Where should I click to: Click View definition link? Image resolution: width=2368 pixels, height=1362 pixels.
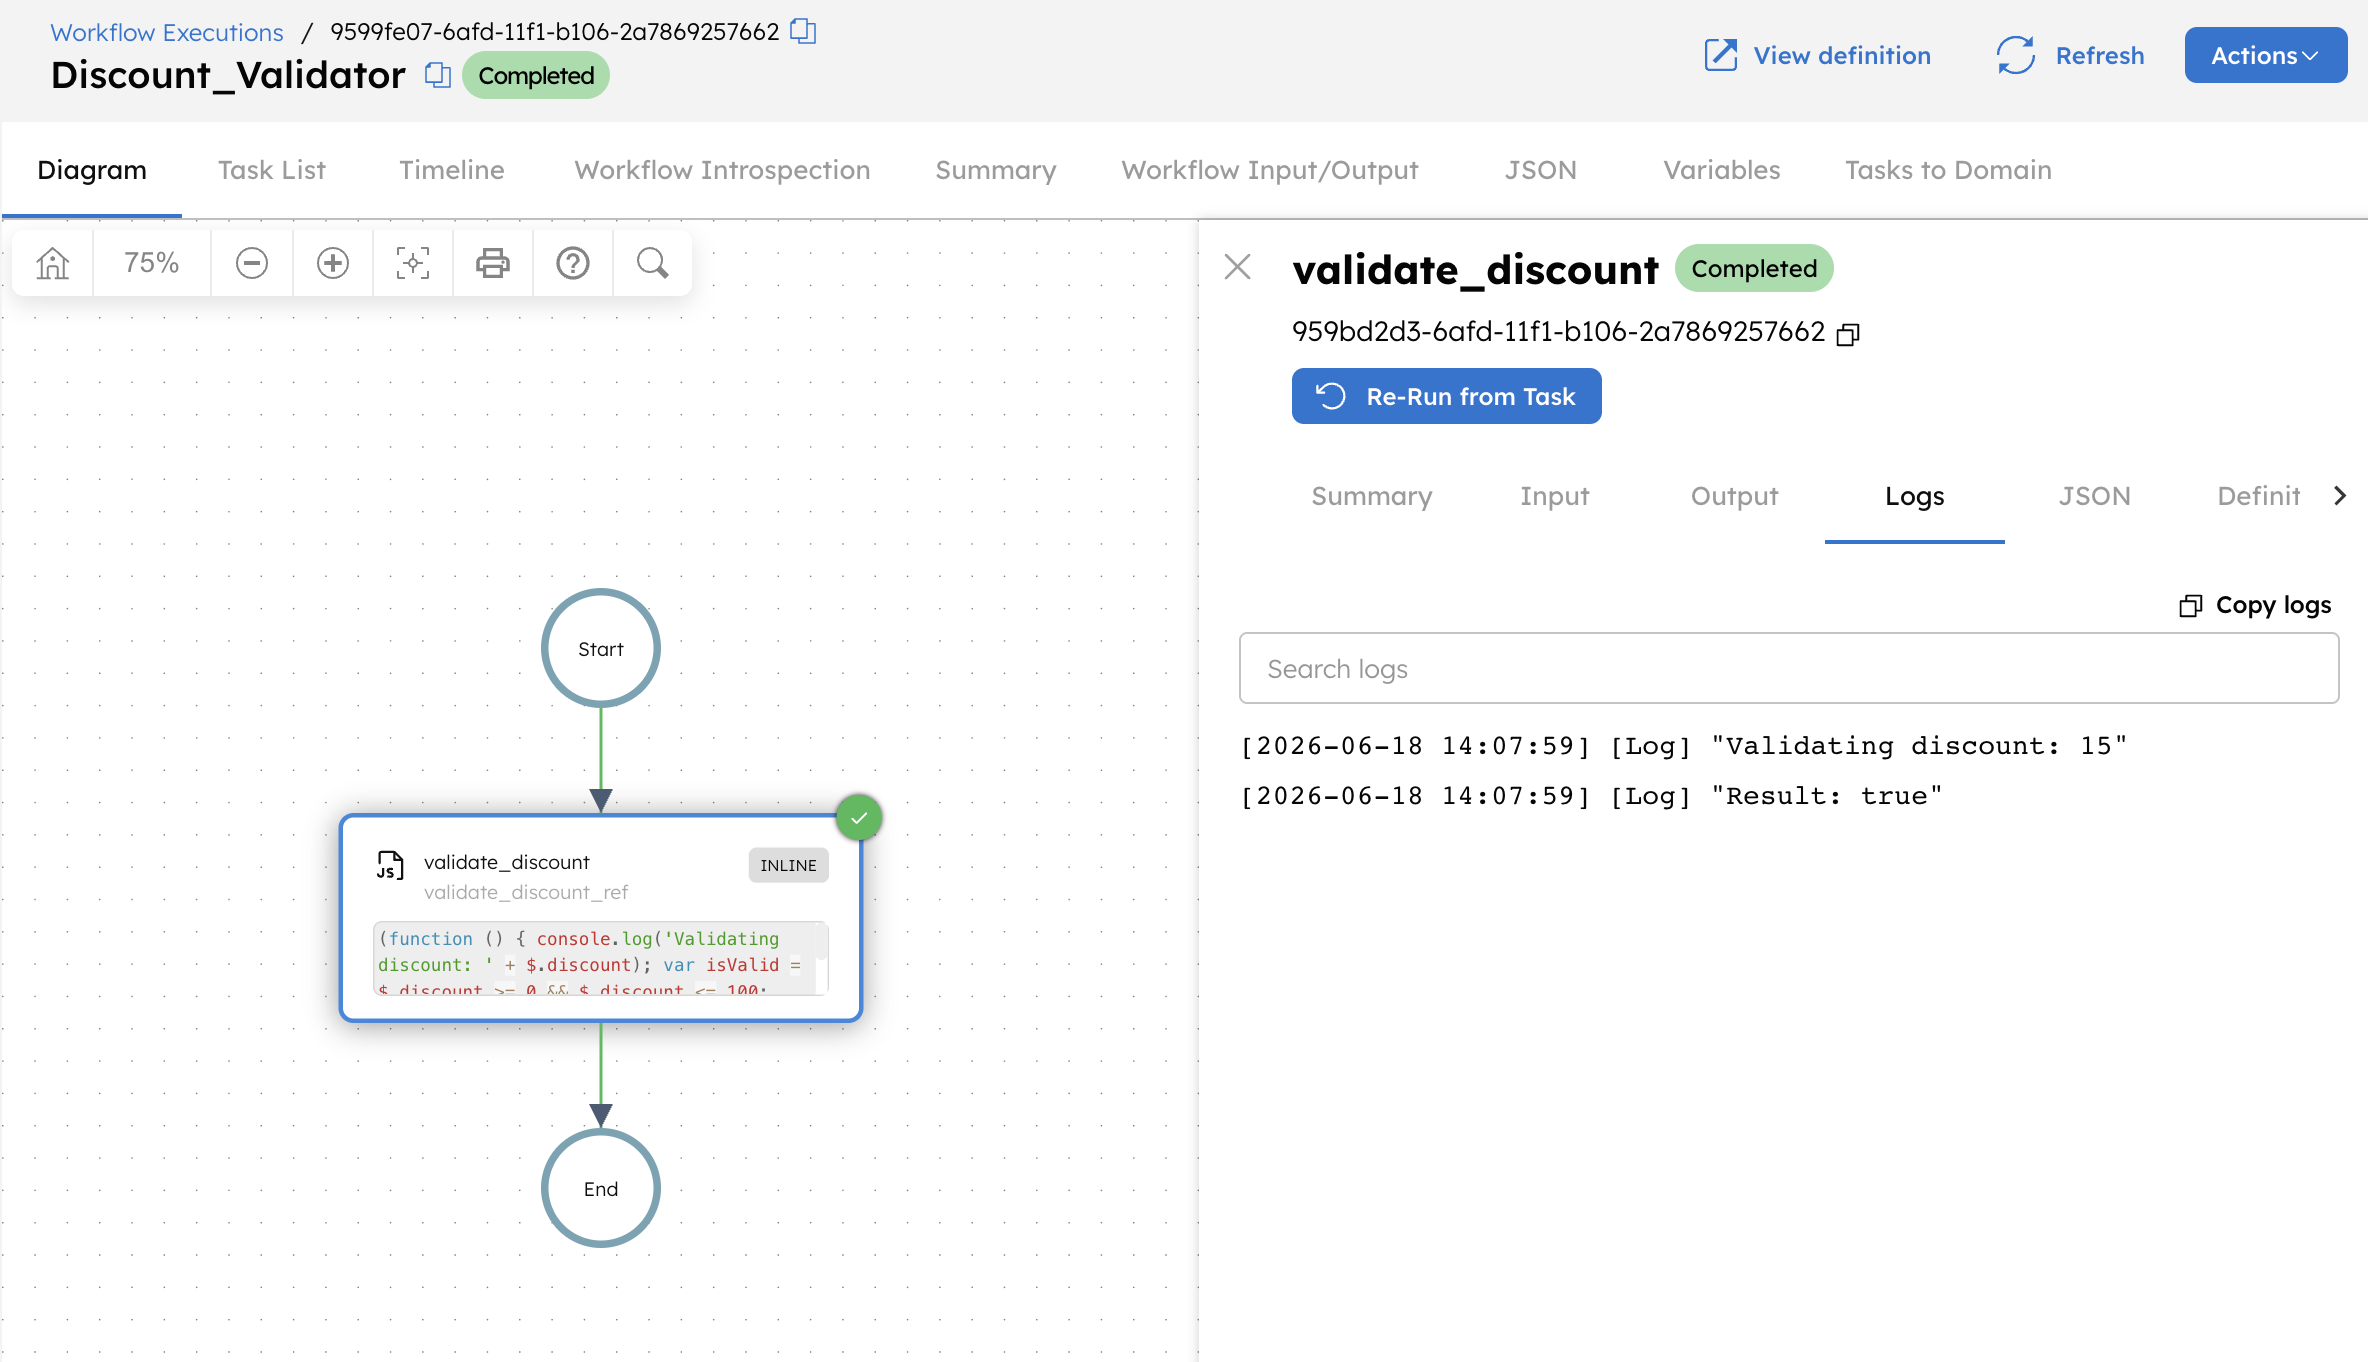point(1818,55)
